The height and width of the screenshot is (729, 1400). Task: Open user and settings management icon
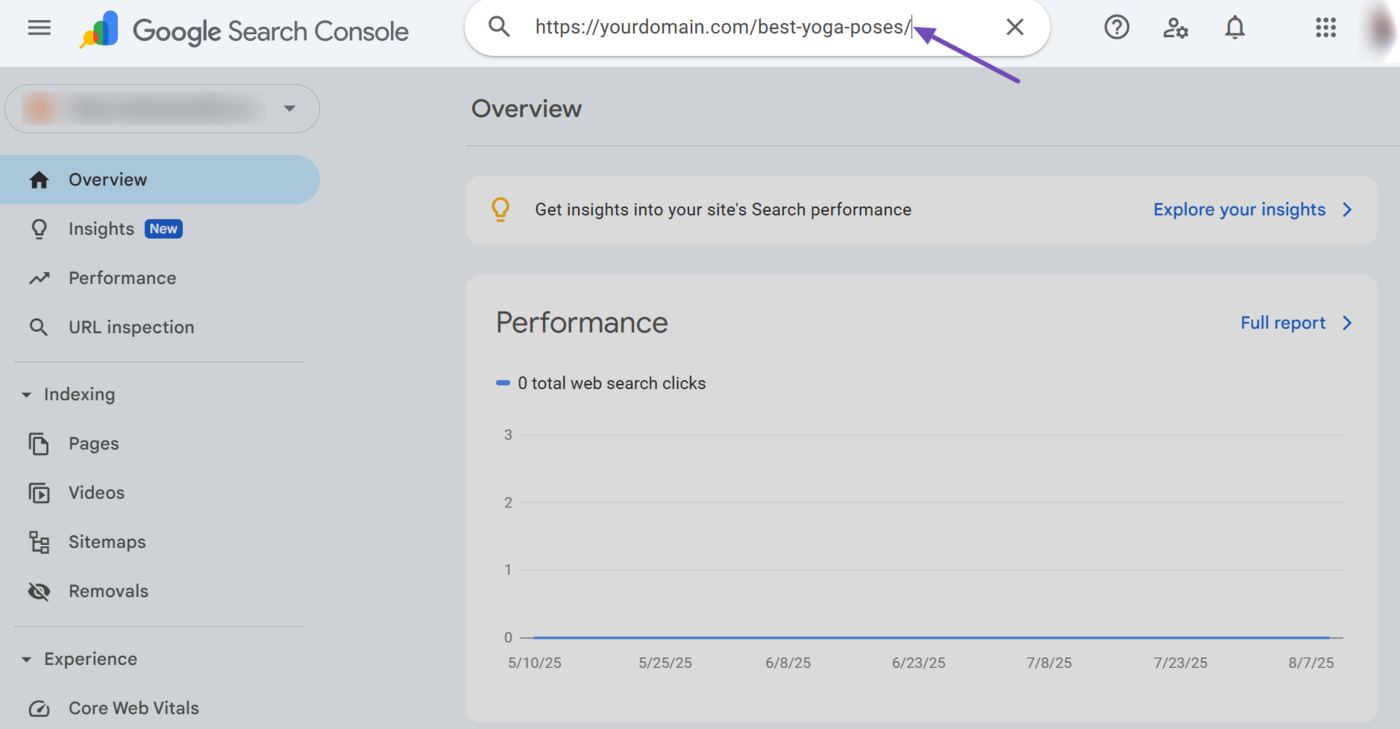pos(1175,28)
